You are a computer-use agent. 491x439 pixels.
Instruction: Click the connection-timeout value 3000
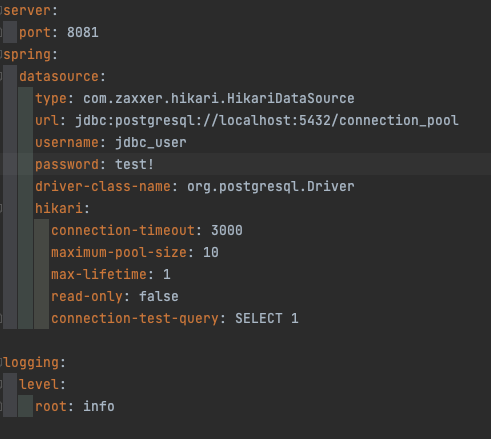(227, 231)
